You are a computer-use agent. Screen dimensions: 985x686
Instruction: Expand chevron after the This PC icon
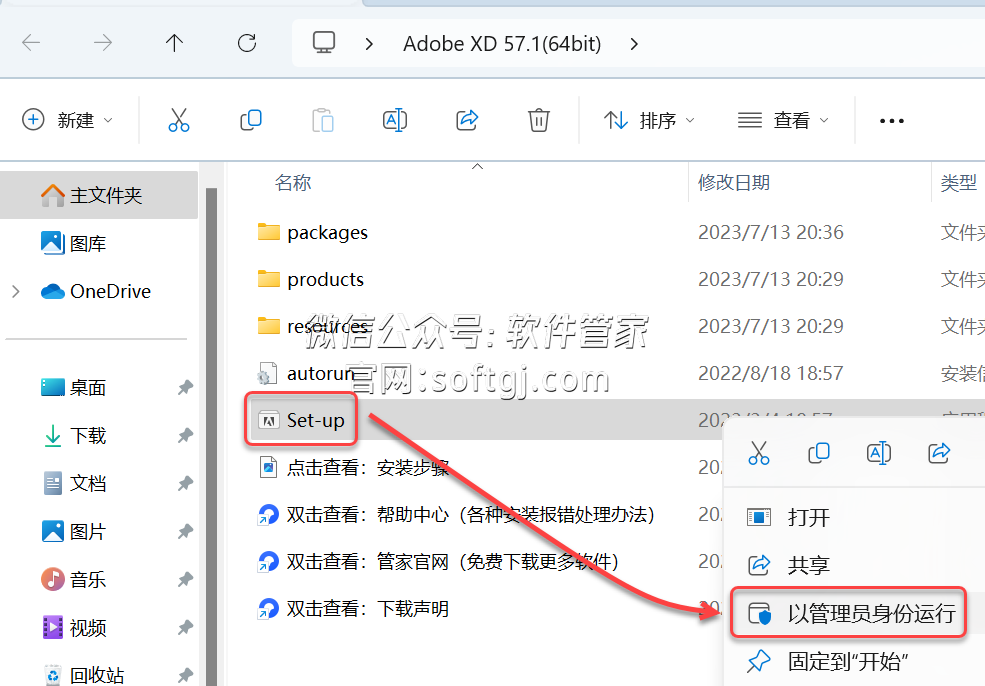[369, 44]
